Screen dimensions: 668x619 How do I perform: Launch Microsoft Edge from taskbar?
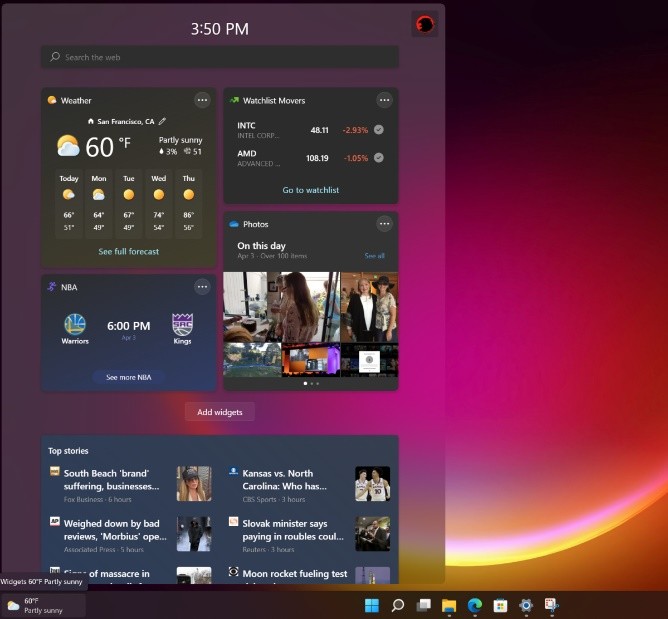click(x=475, y=605)
